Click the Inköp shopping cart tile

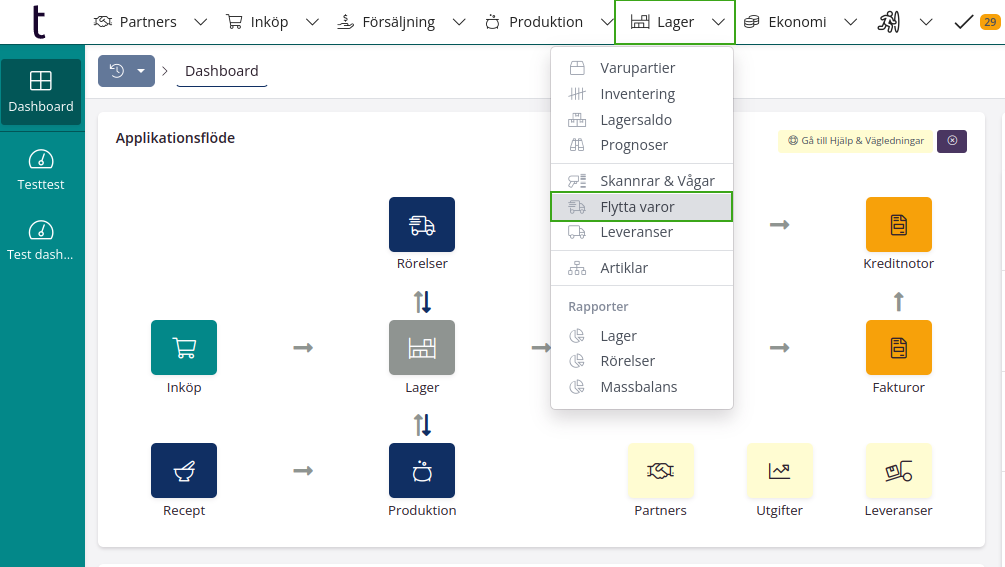(x=183, y=348)
